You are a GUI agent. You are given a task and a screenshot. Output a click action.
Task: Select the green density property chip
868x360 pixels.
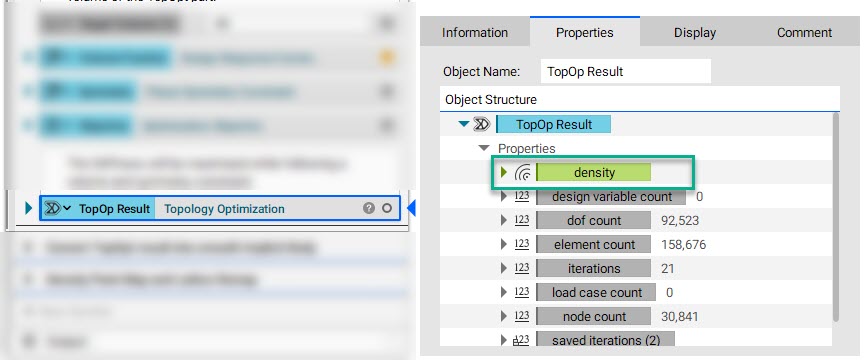[594, 172]
